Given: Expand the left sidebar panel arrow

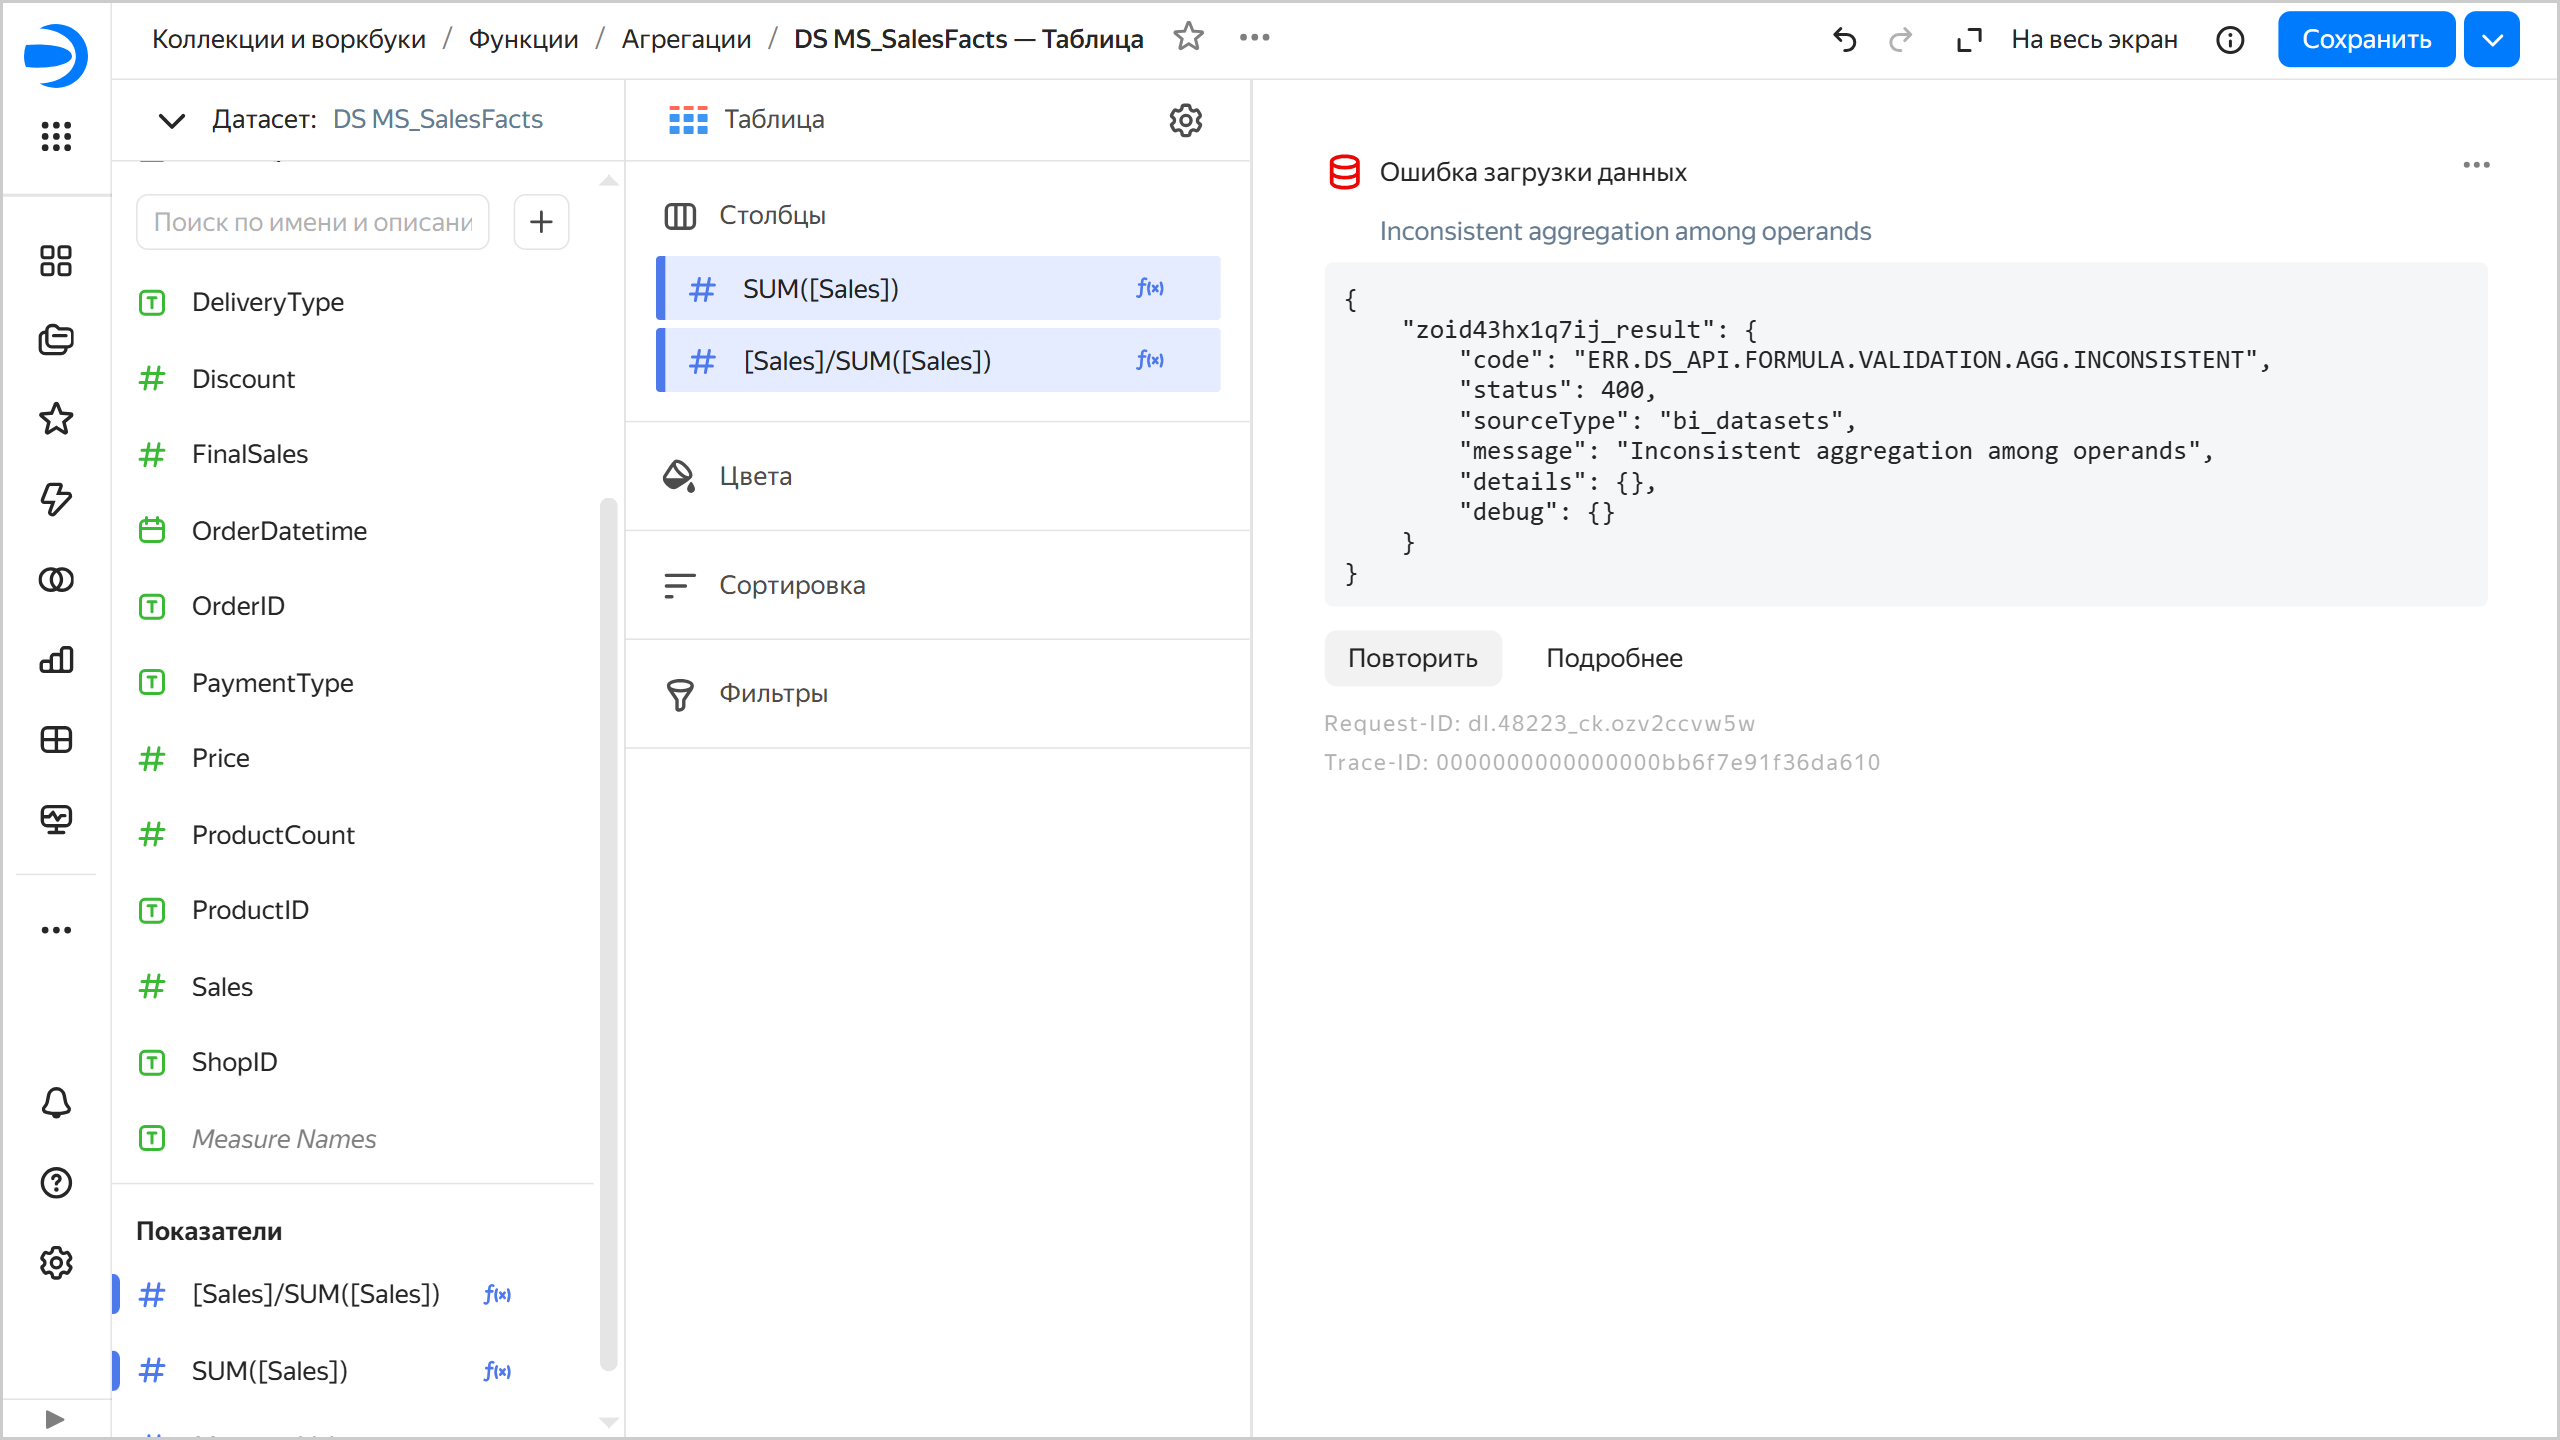Looking at the screenshot, I should point(55,1419).
